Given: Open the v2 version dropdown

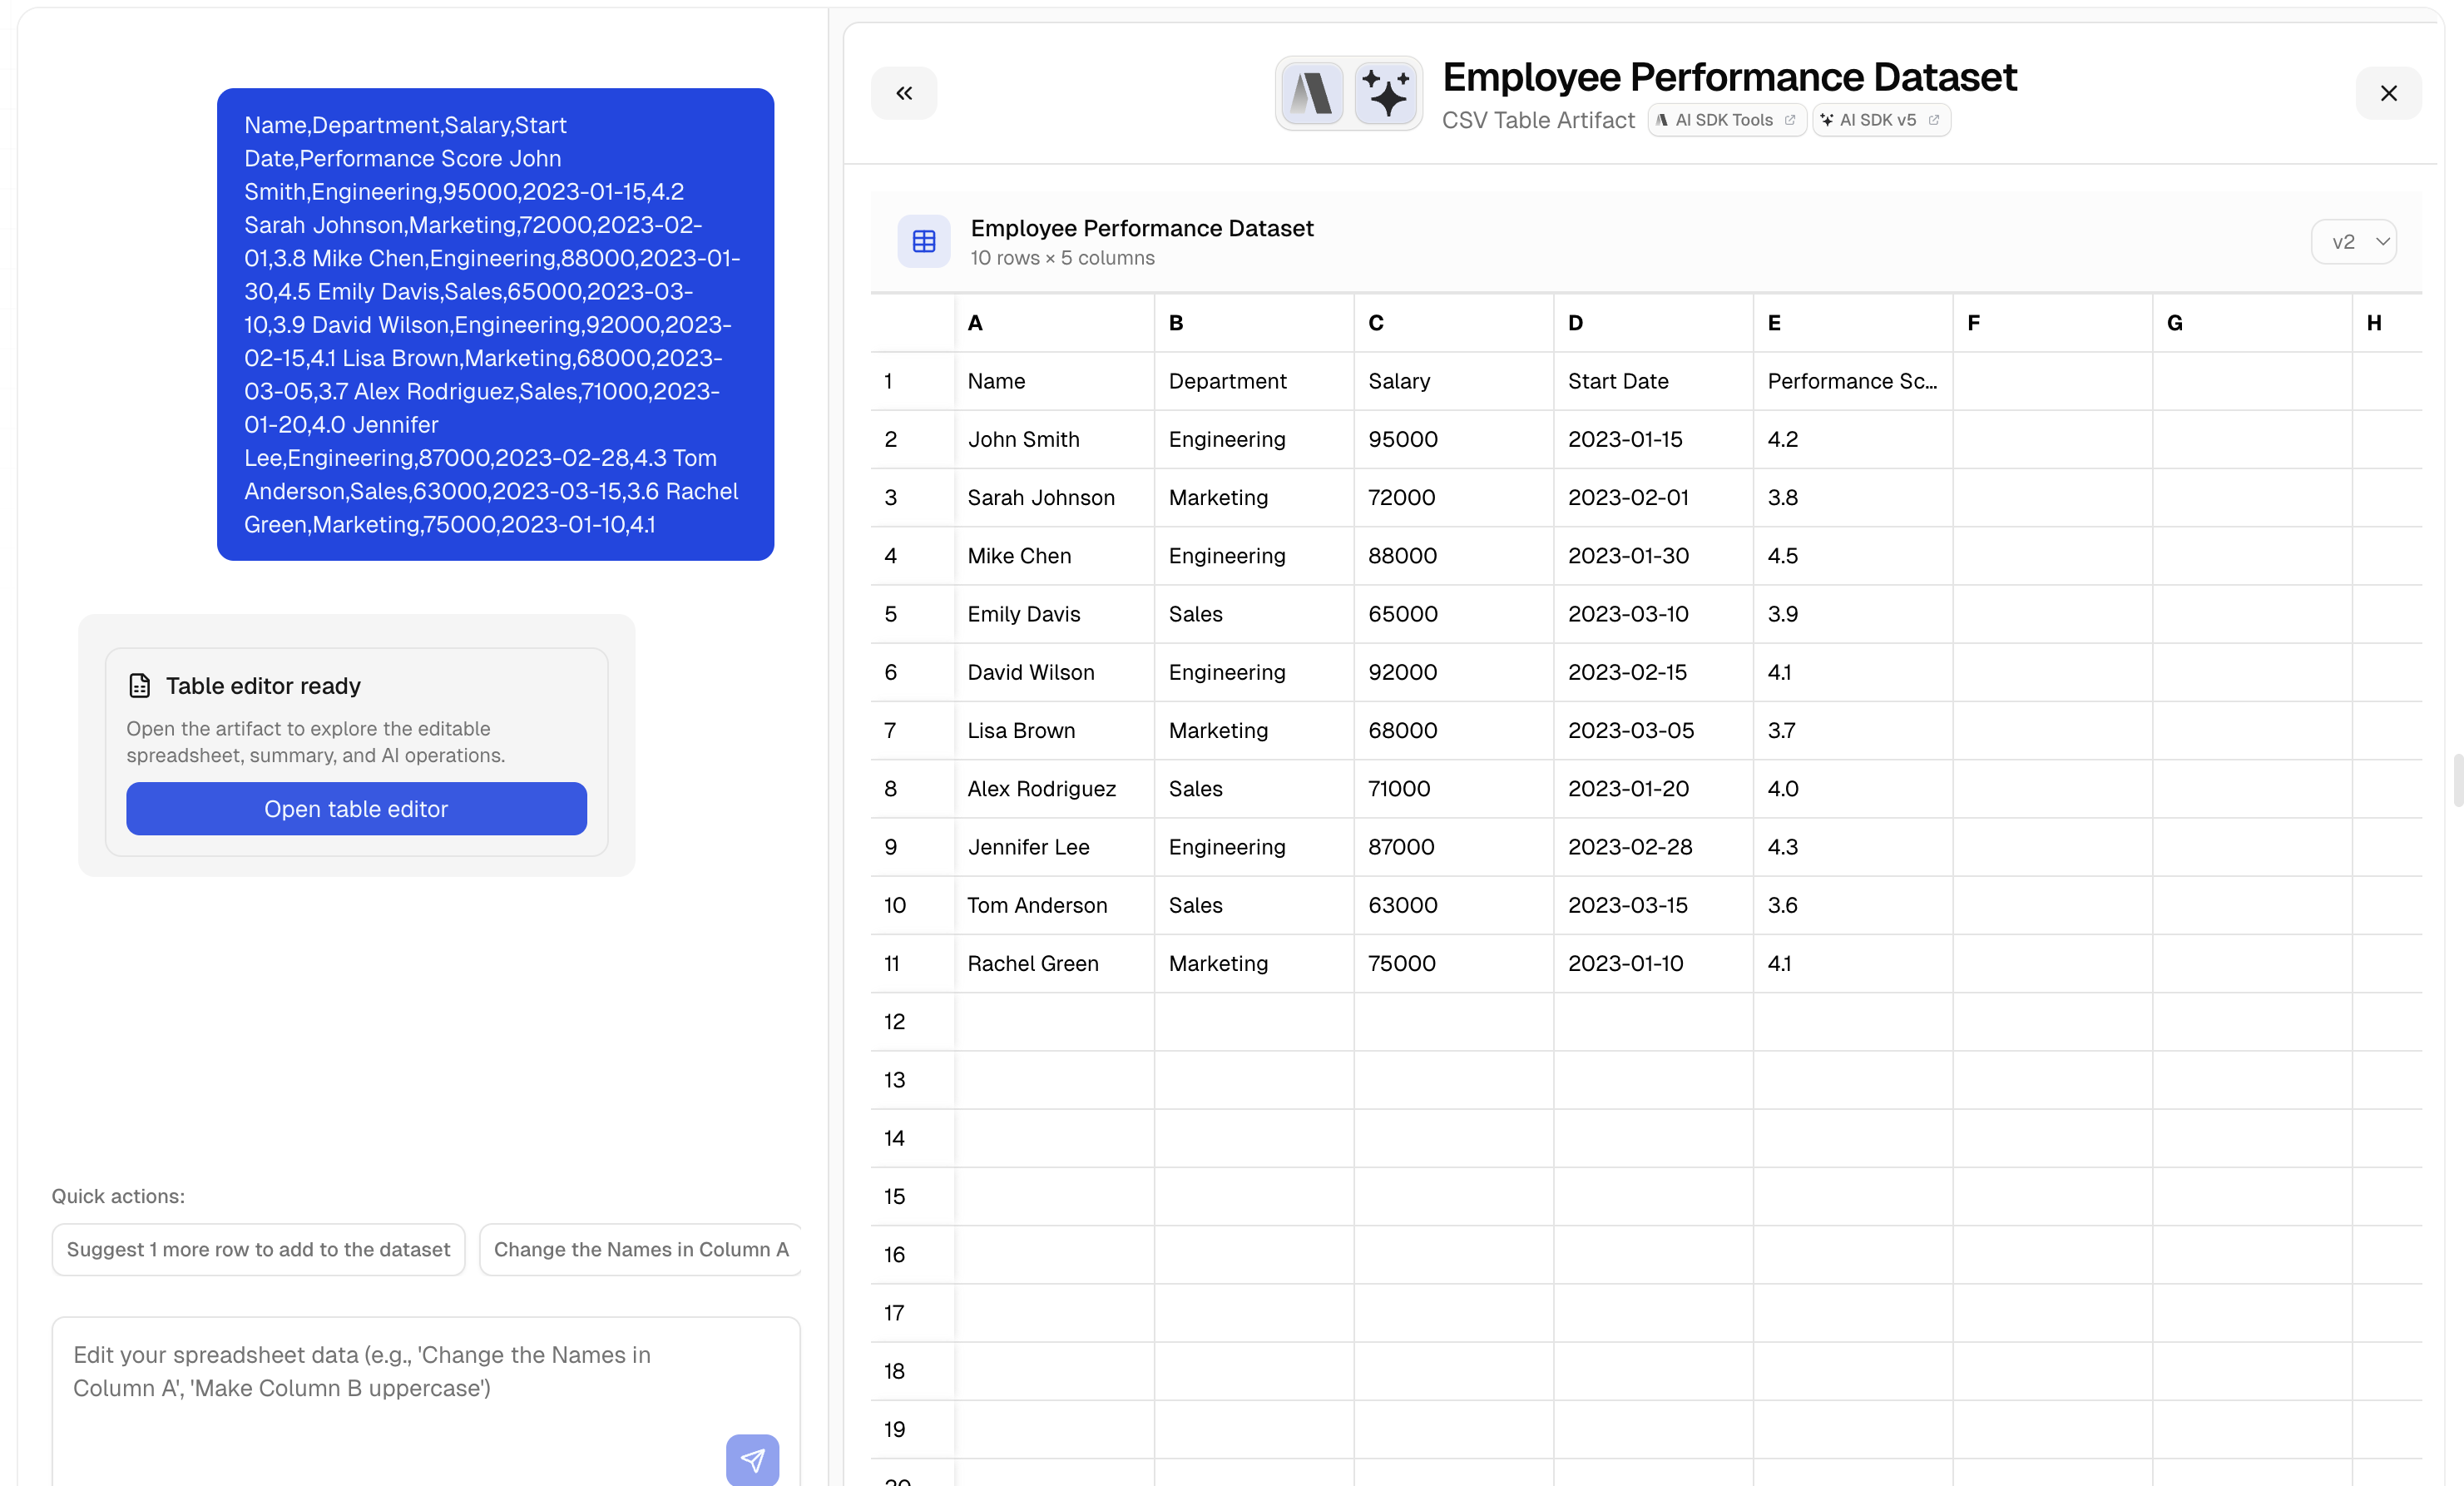Looking at the screenshot, I should (2354, 242).
